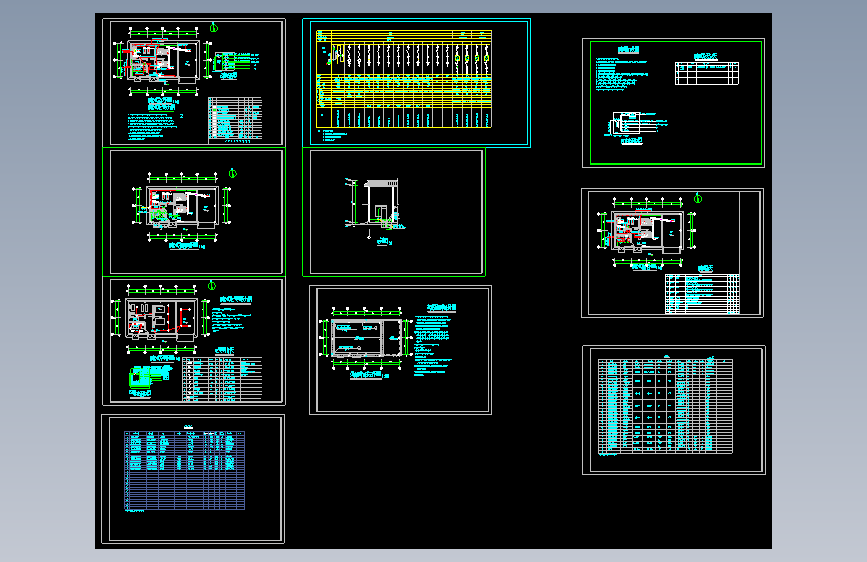The height and width of the screenshot is (562, 867).
Task: Select the sheet with the large white-grid equipment table
Action: click(673, 410)
